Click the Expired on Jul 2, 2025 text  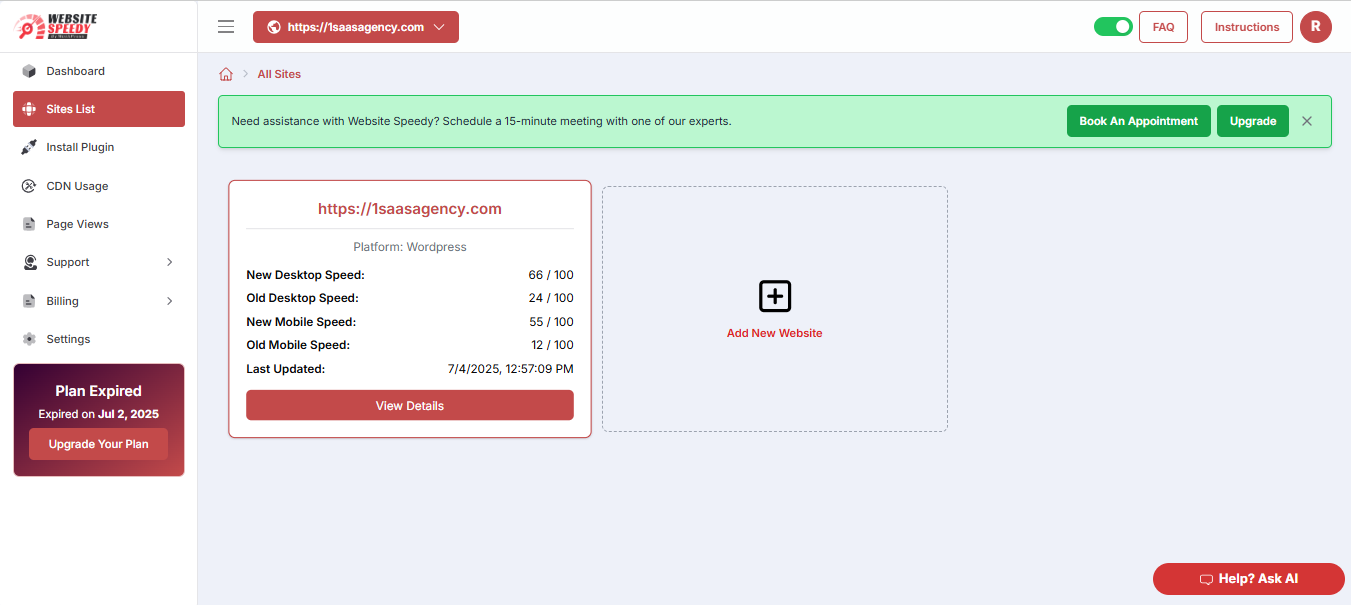pyautogui.click(x=98, y=414)
